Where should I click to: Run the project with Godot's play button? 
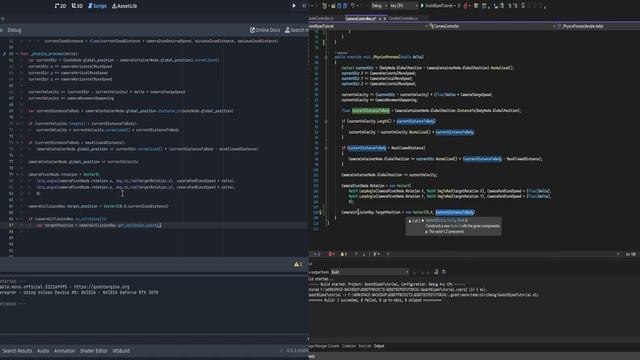pos(293,6)
